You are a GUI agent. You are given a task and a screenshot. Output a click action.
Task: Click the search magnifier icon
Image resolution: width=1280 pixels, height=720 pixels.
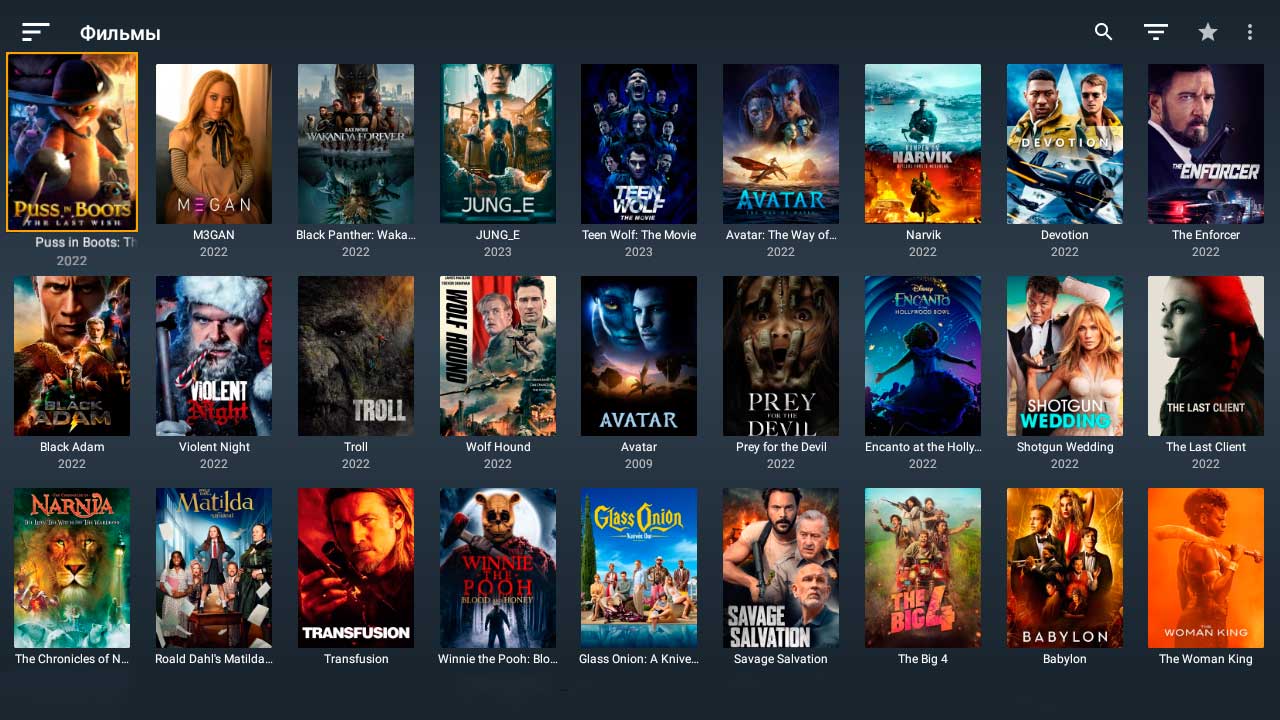1103,32
